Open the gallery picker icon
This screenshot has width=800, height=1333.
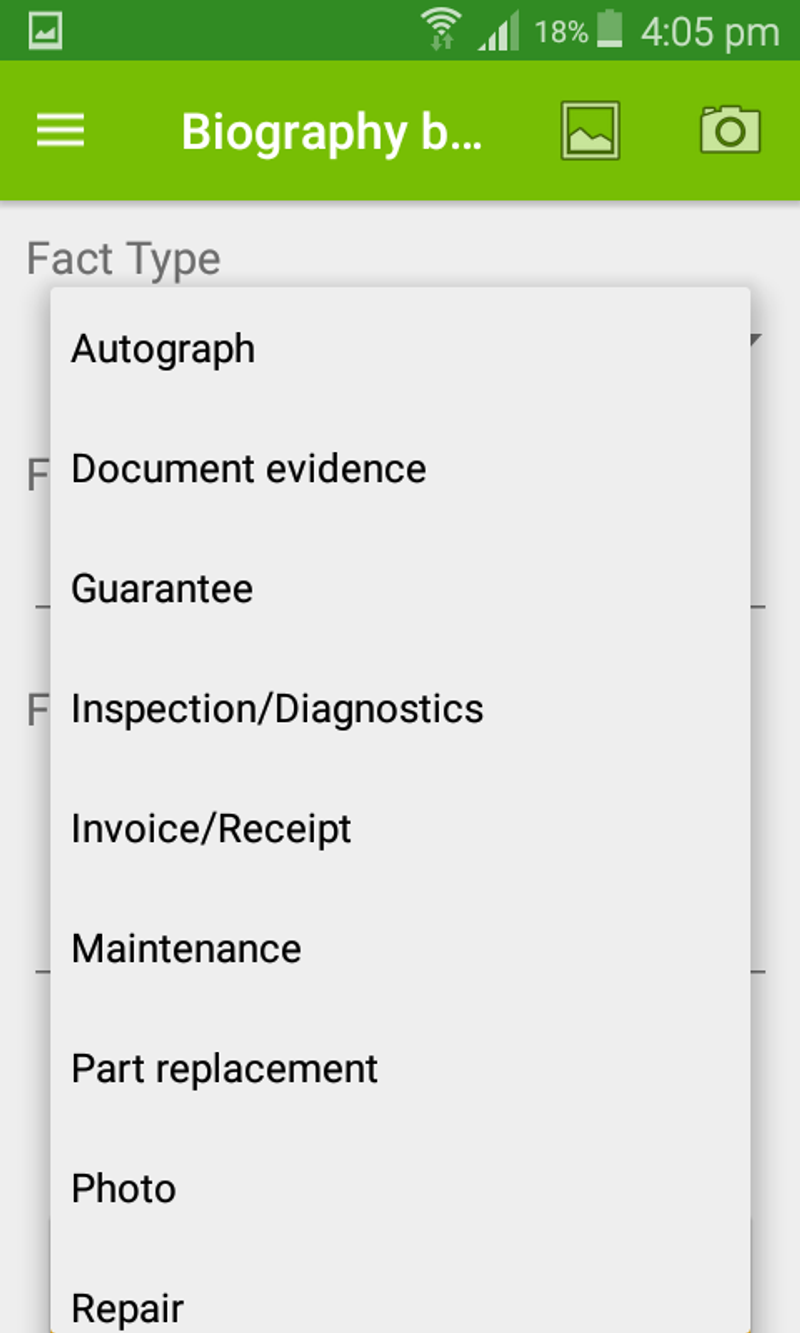(590, 130)
